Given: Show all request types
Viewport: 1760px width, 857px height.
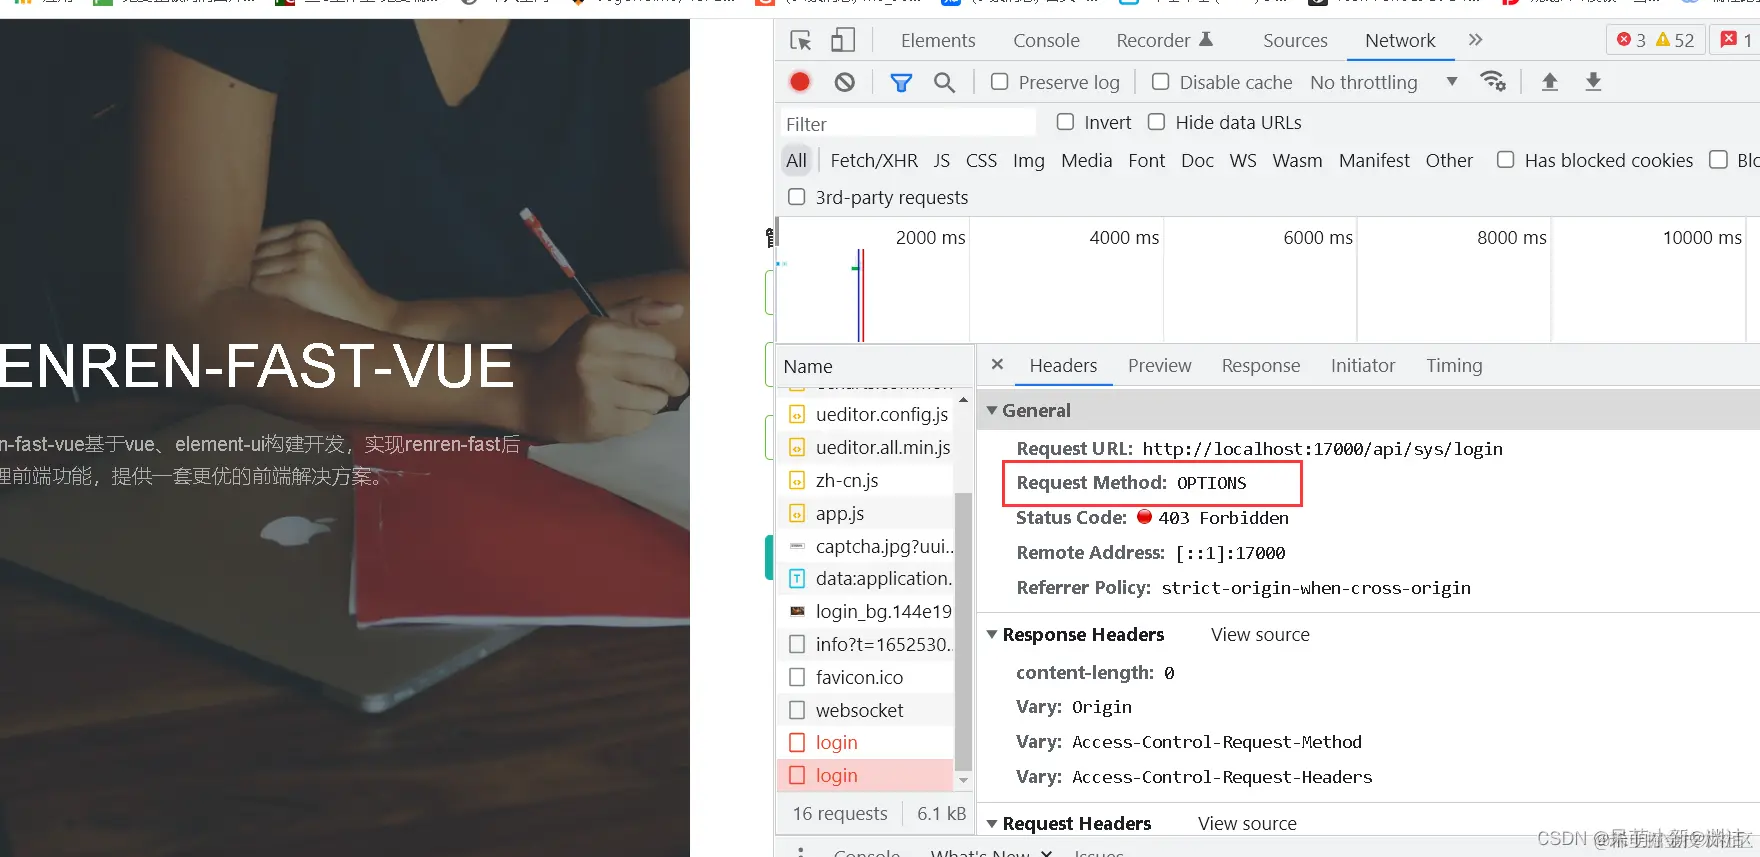Looking at the screenshot, I should tap(796, 160).
